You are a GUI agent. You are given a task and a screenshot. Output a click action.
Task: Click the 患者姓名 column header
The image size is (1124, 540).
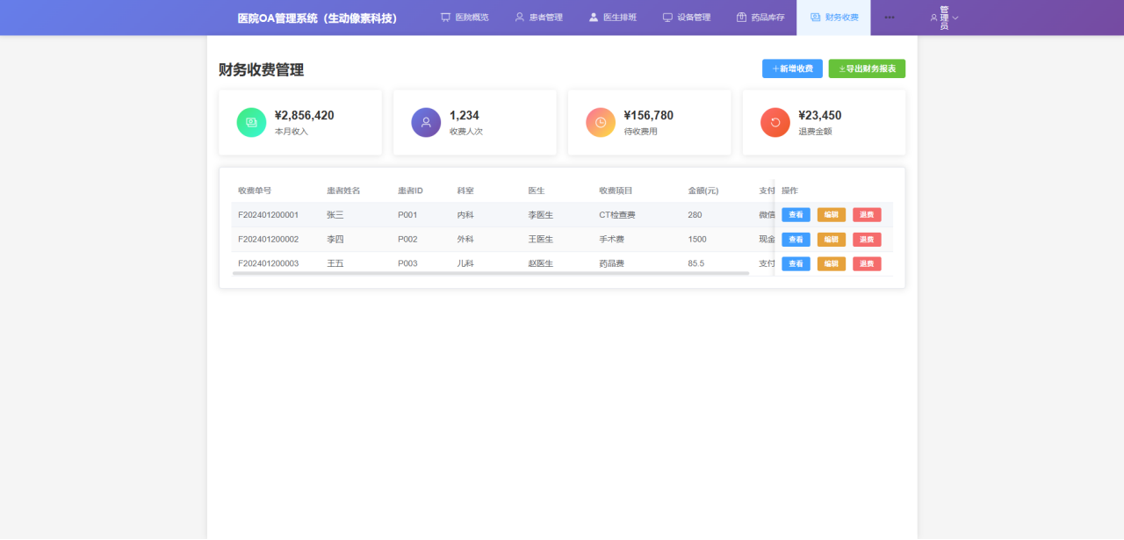[343, 190]
